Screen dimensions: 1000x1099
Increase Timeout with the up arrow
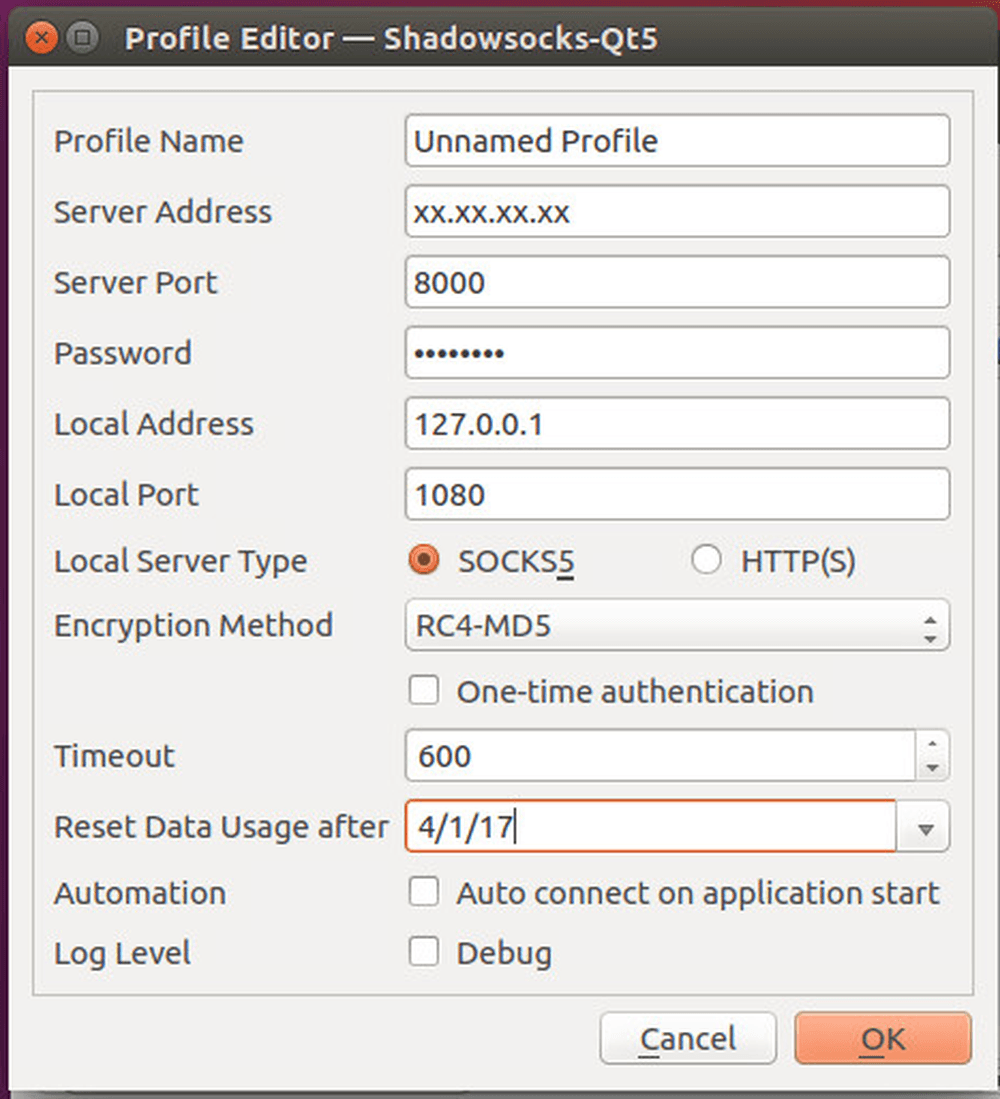[932, 744]
